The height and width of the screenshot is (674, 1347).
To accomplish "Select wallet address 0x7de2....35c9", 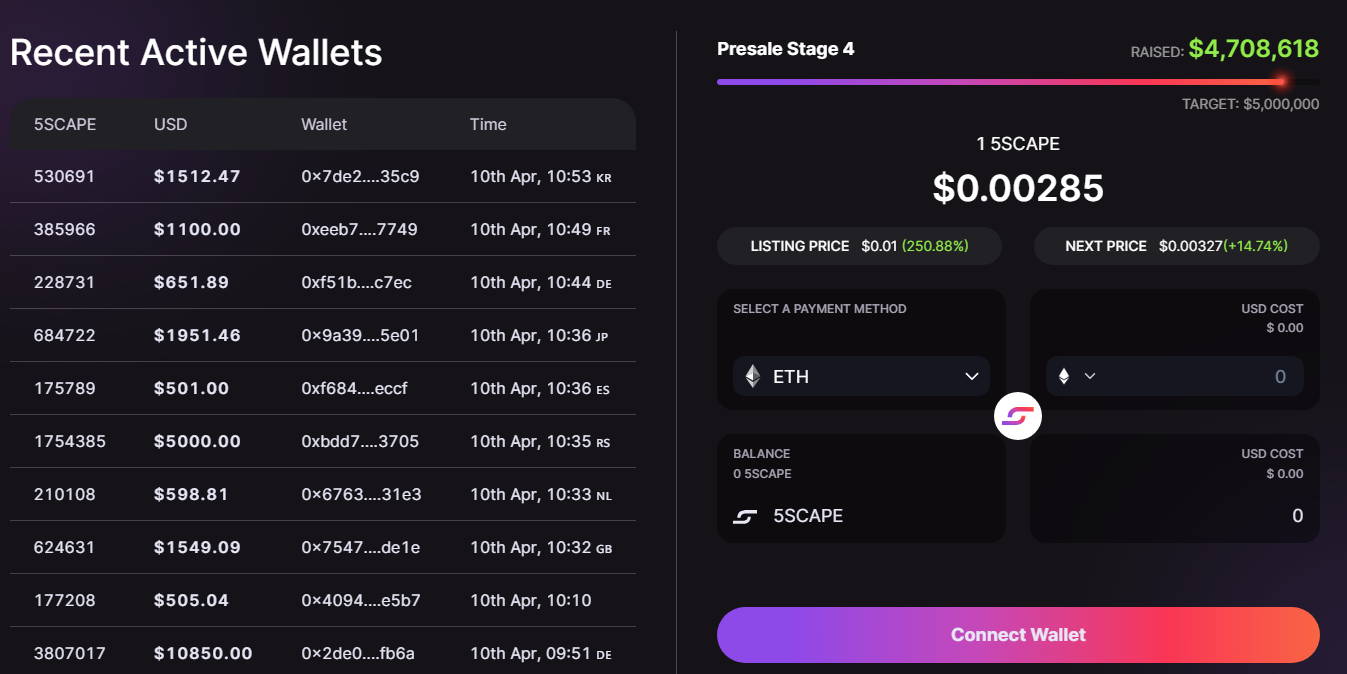I will pos(360,177).
